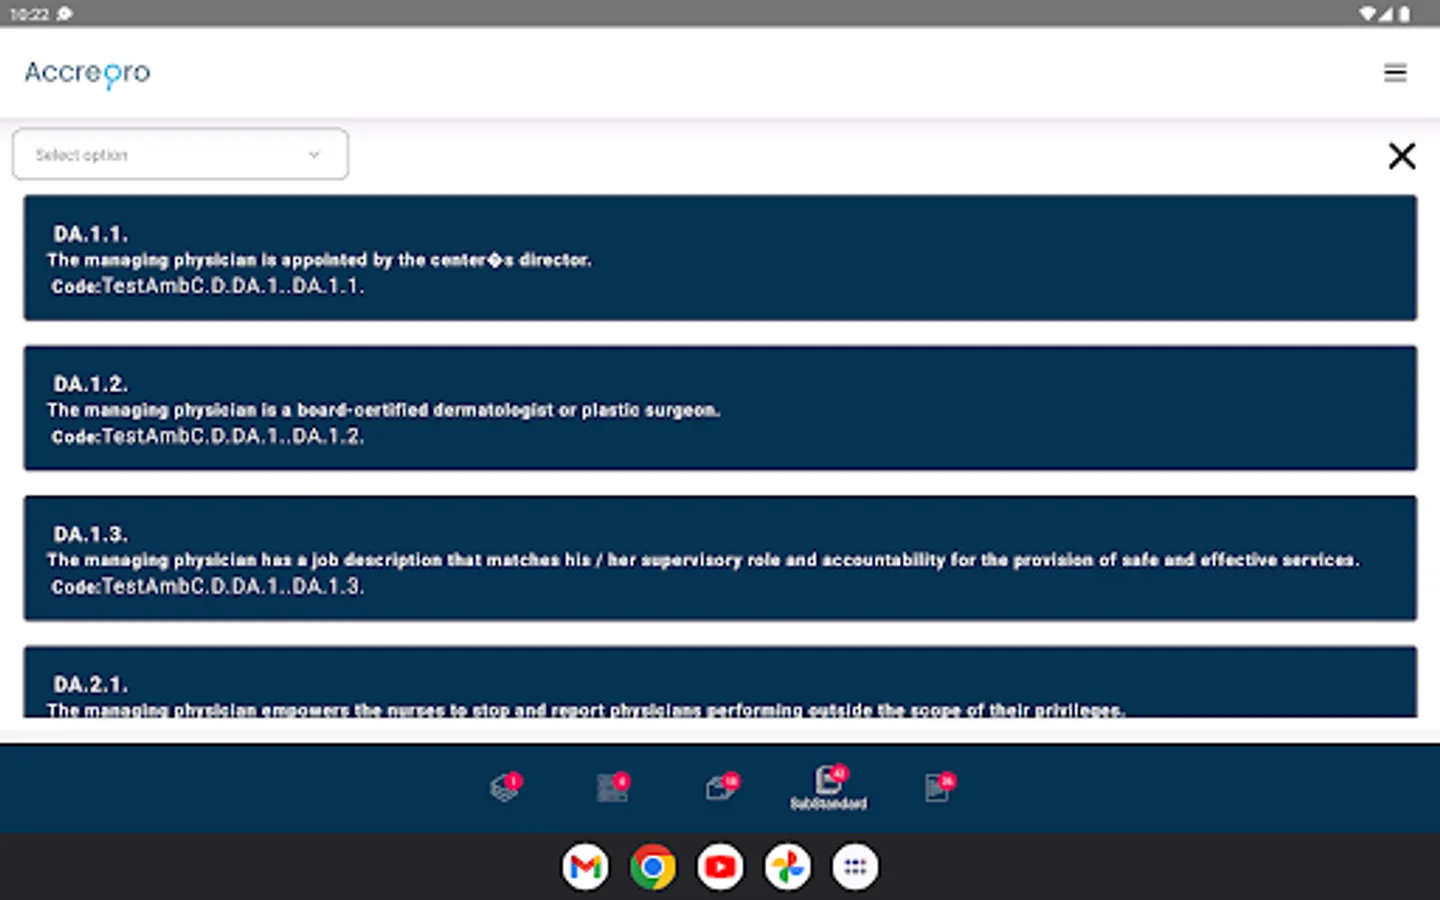Click the Wi-Fi icon in the status bar
The width and height of the screenshot is (1440, 900).
(1367, 14)
